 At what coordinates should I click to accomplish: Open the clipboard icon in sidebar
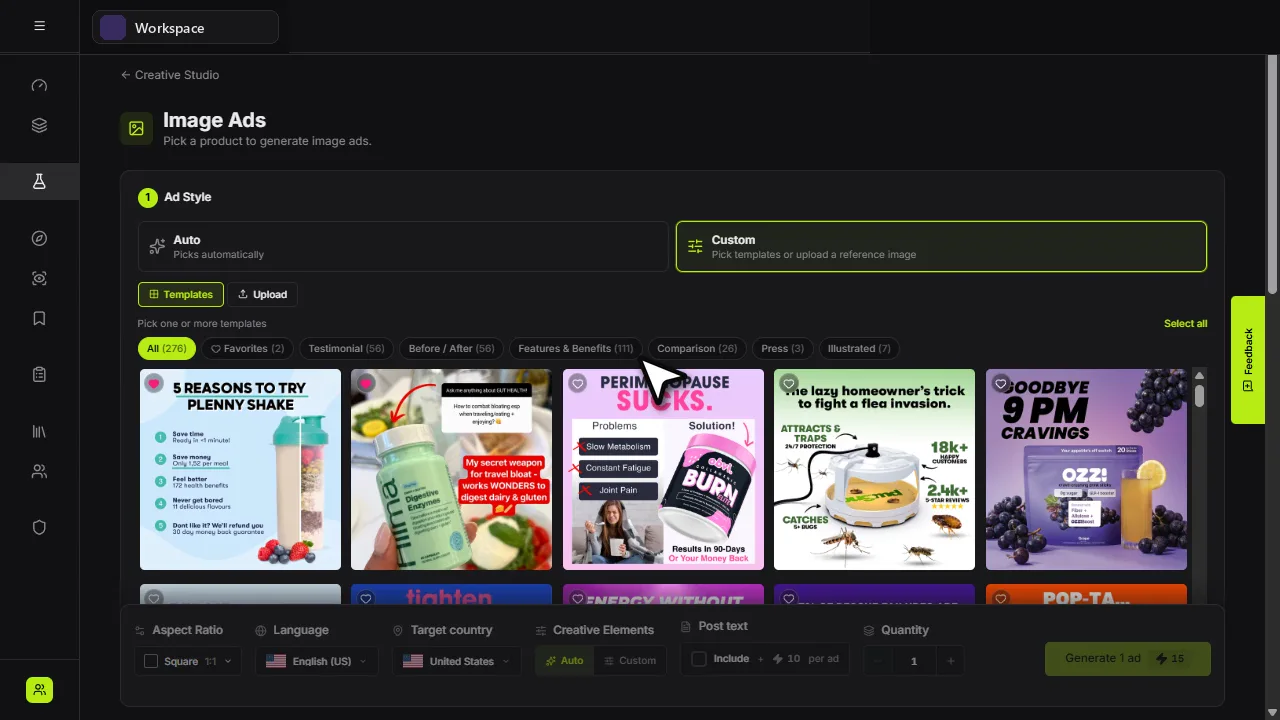39,374
